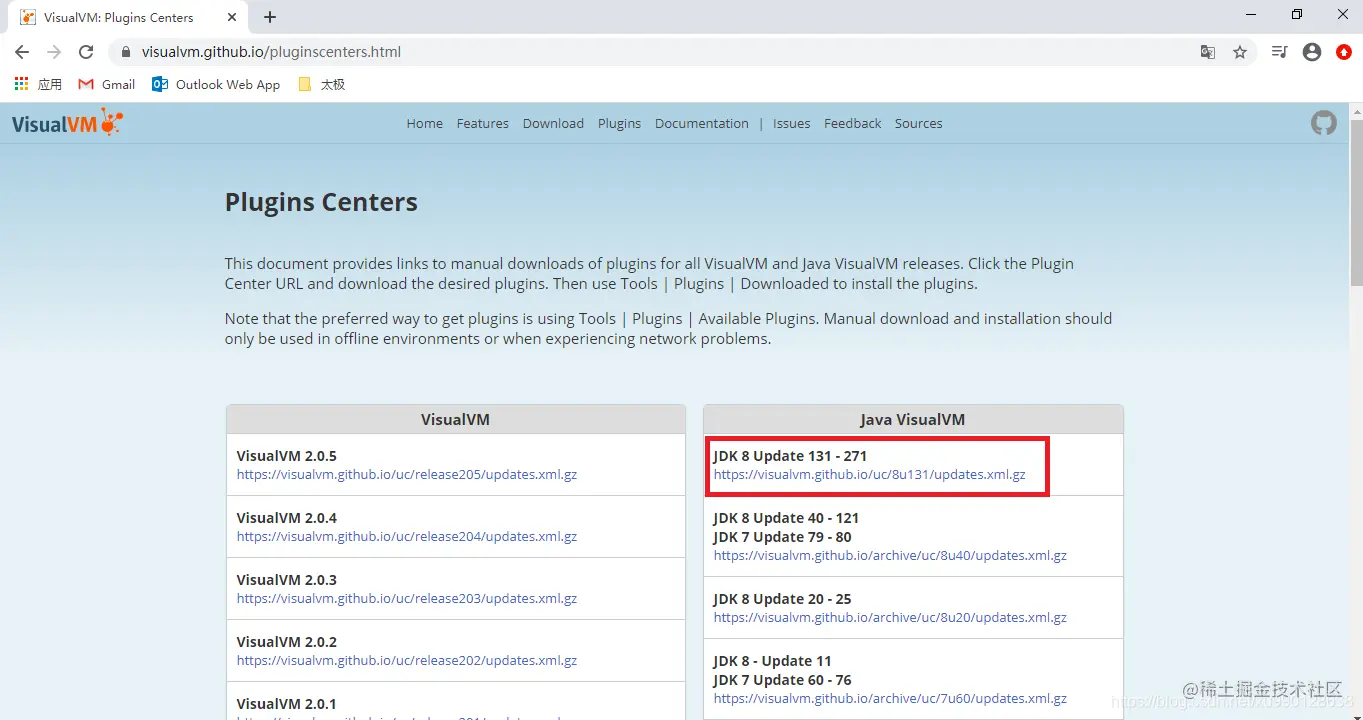Image resolution: width=1363 pixels, height=720 pixels.
Task: Click the red Chrome update icon
Action: [1344, 52]
